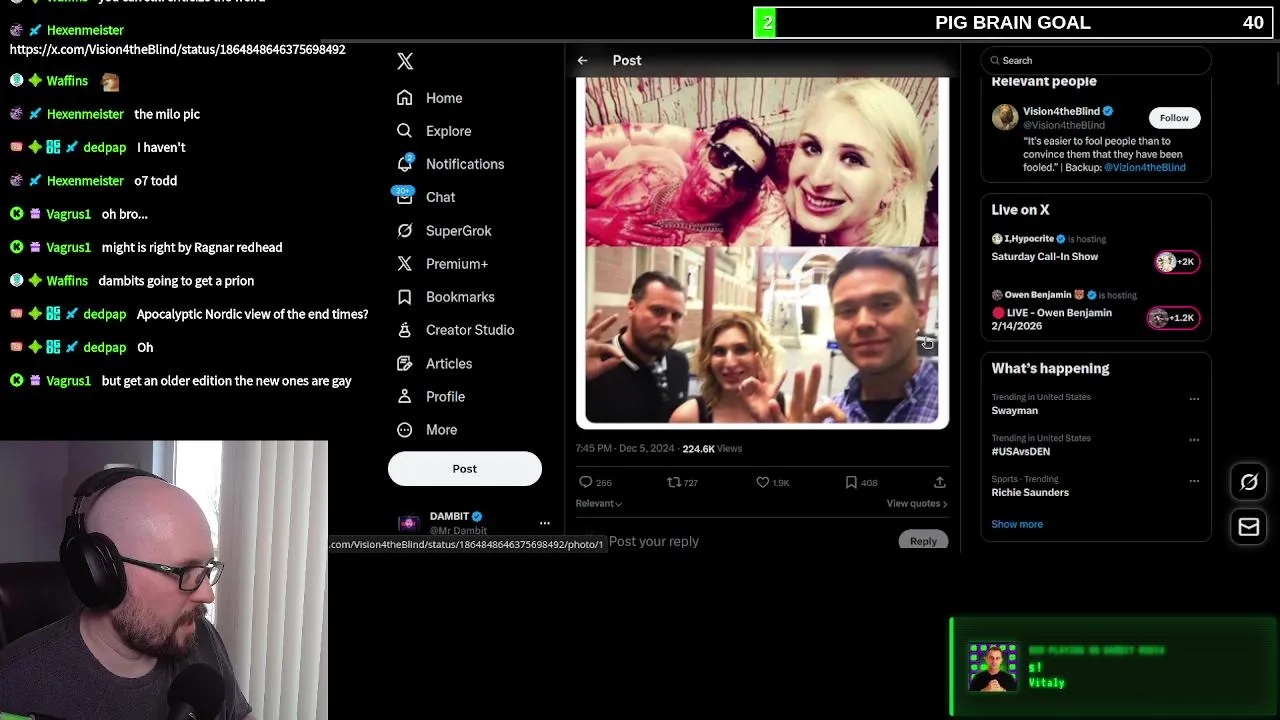1280x720 pixels.
Task: Click the Home house icon
Action: click(404, 98)
